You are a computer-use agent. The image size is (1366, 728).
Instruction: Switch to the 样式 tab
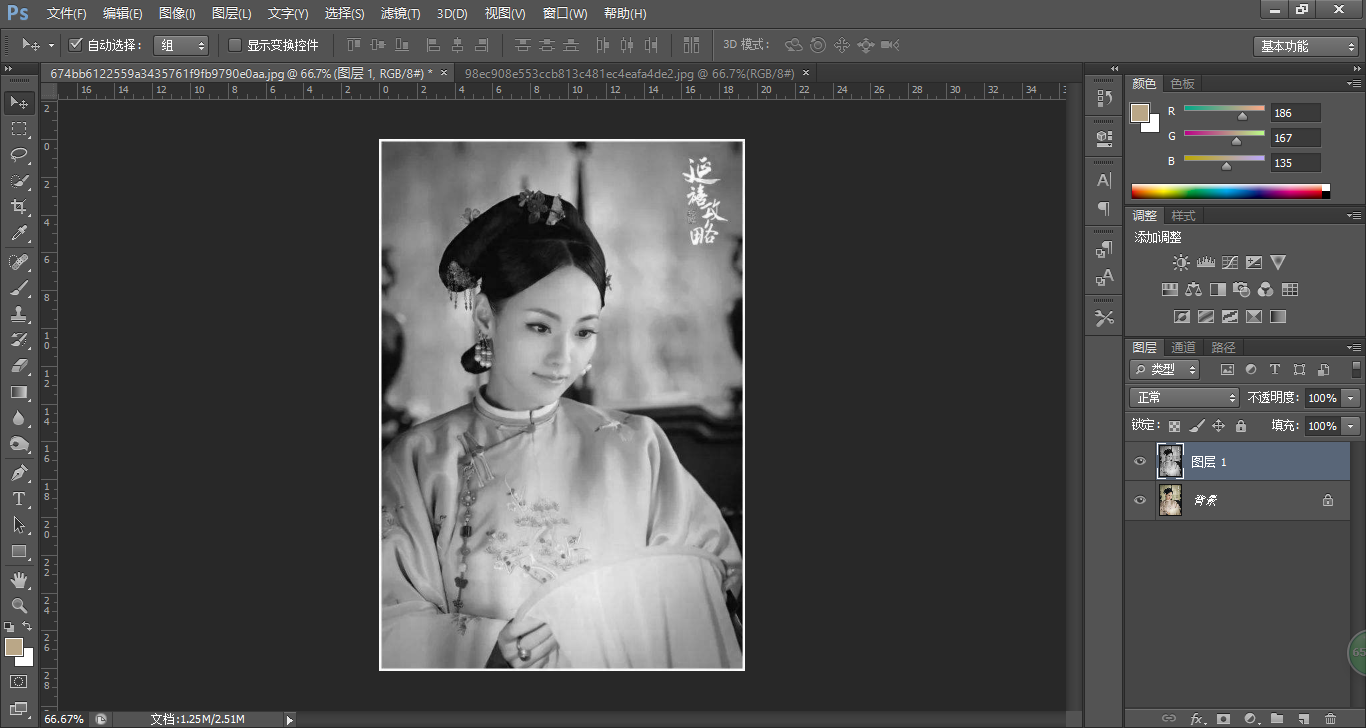pyautogui.click(x=1183, y=216)
